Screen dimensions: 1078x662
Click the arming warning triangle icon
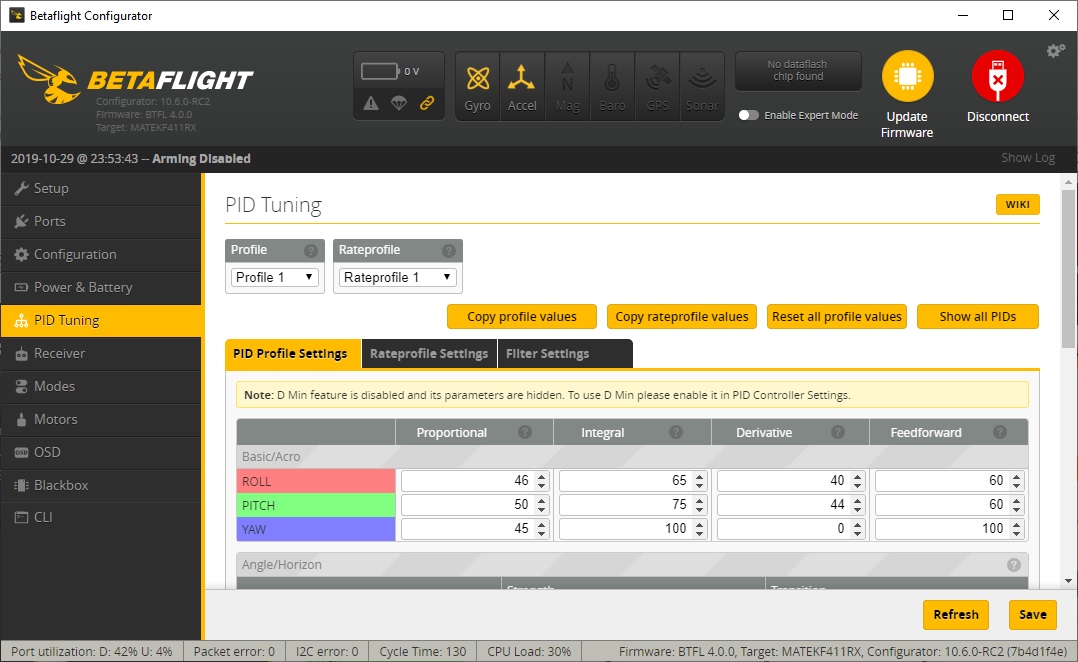point(371,103)
